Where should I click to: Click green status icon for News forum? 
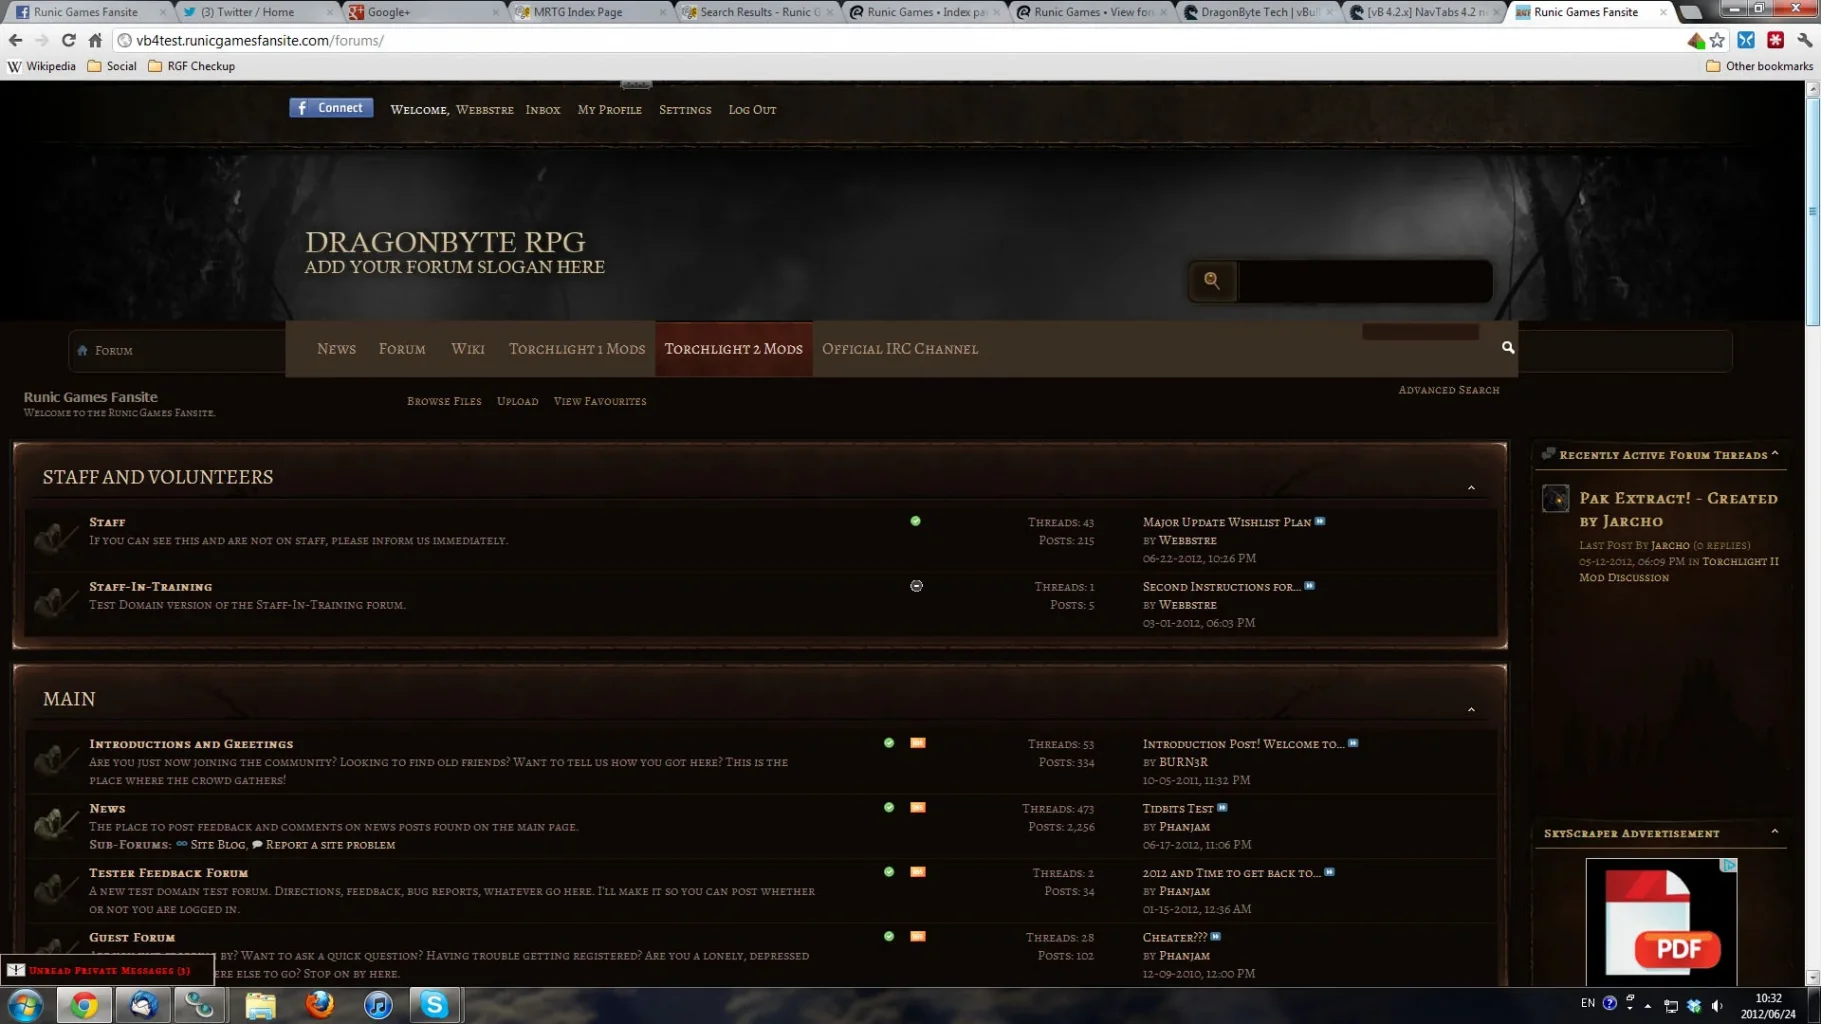[x=889, y=807]
